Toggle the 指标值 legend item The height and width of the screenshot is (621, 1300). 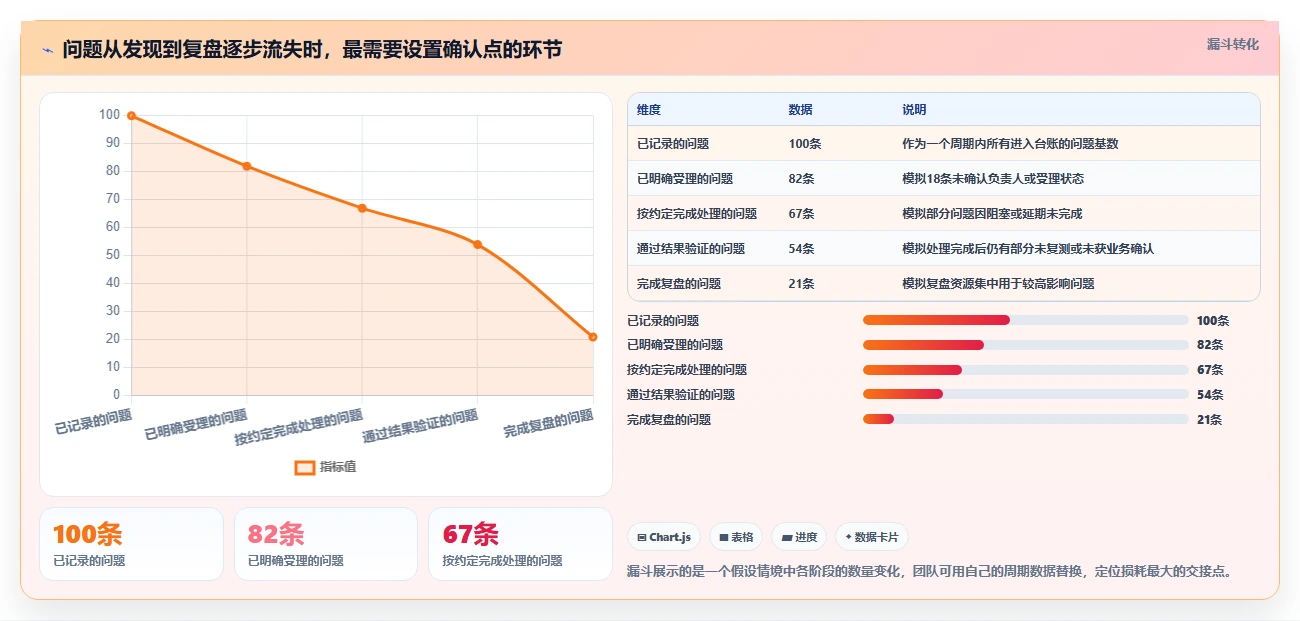(325, 467)
